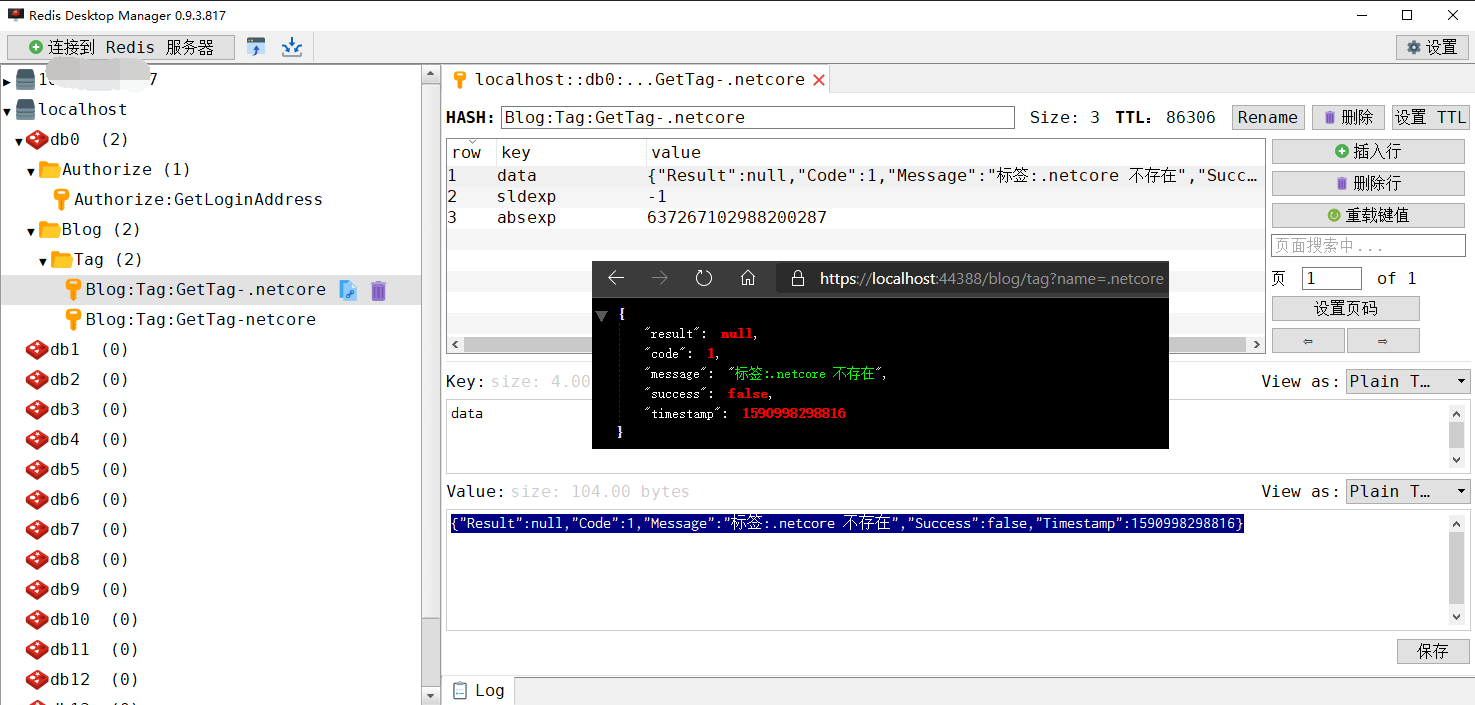Select the Authorize:GetLoginAddress key
This screenshot has height=705, width=1475.
pos(197,199)
